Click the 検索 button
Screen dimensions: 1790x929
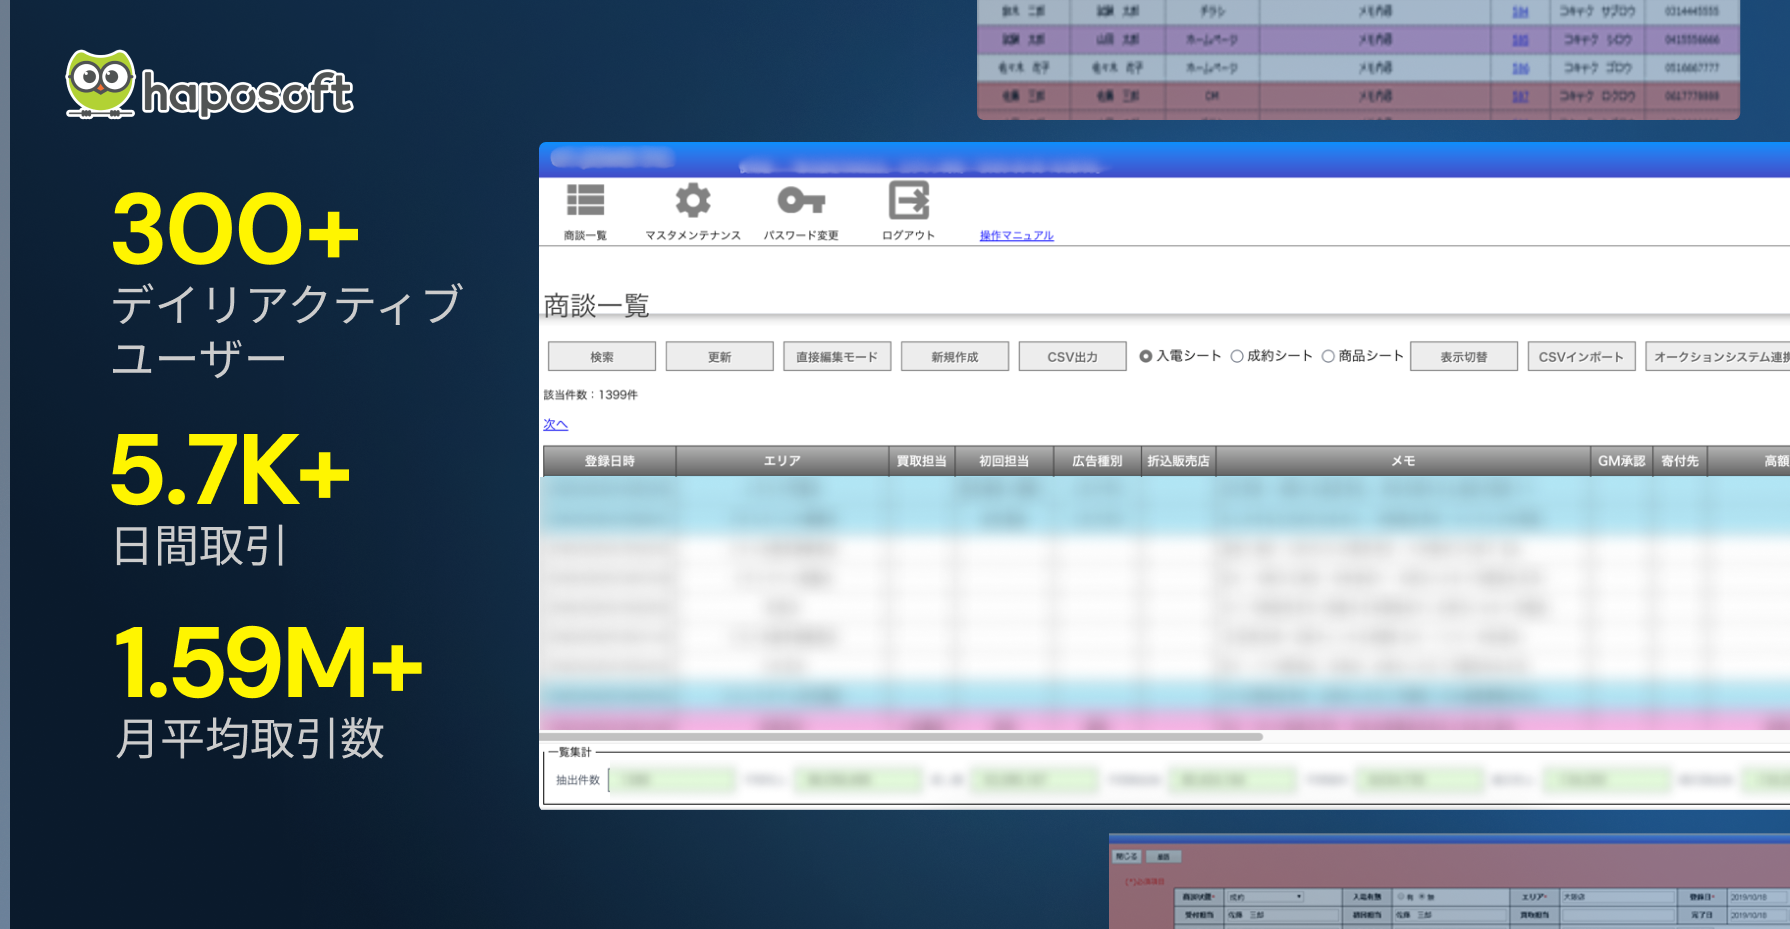pyautogui.click(x=602, y=357)
